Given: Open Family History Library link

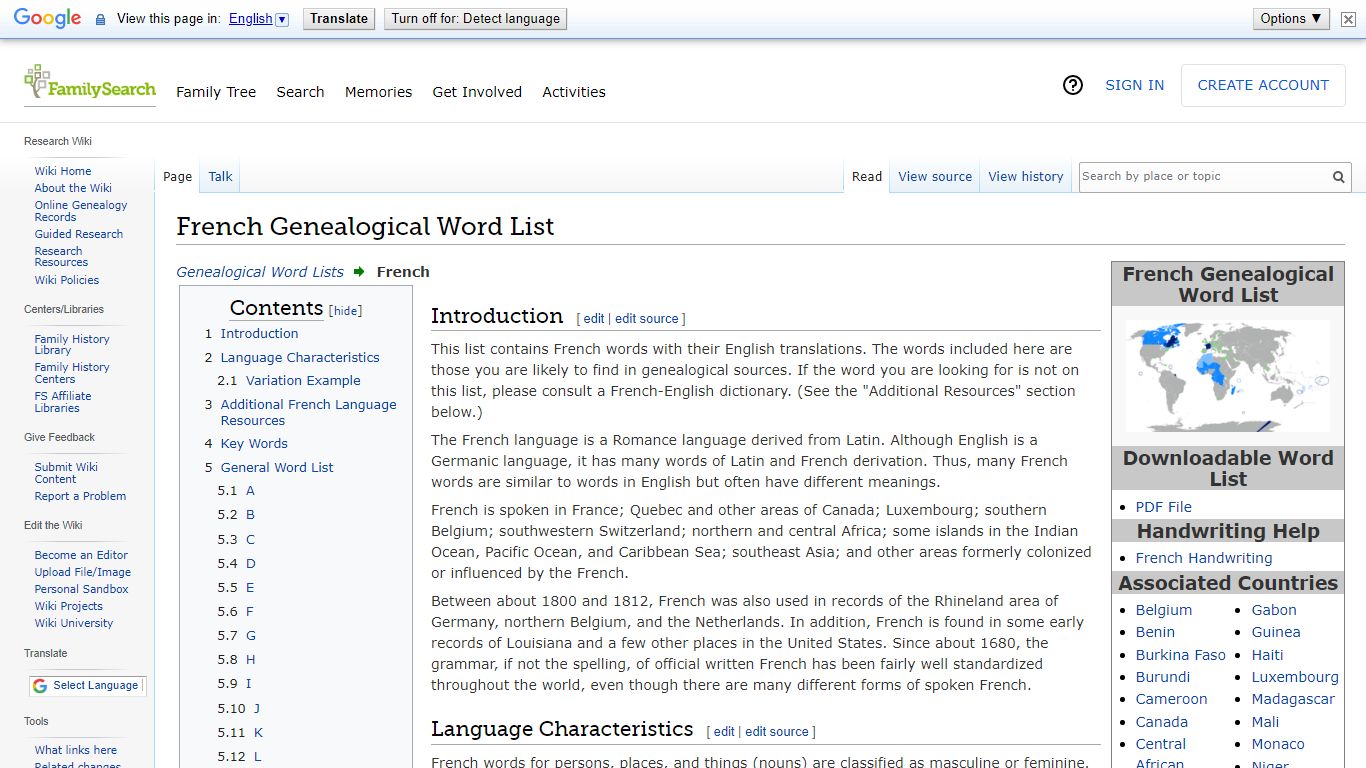Looking at the screenshot, I should tap(72, 345).
